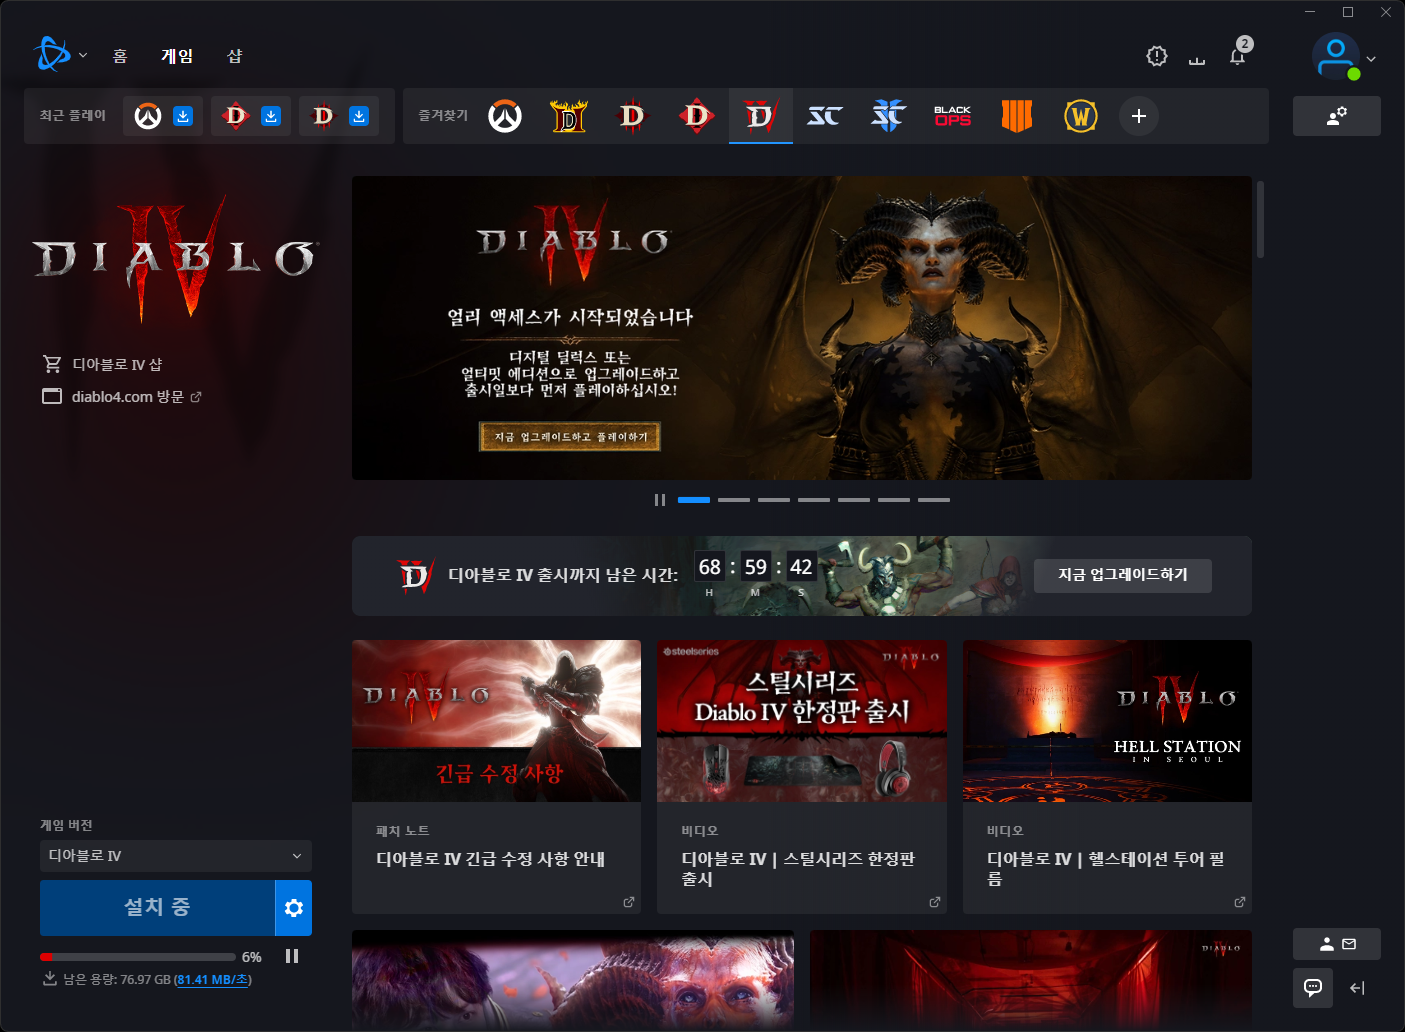Click 지금 업그레이드하고 플레이하기 banner button

coord(570,437)
